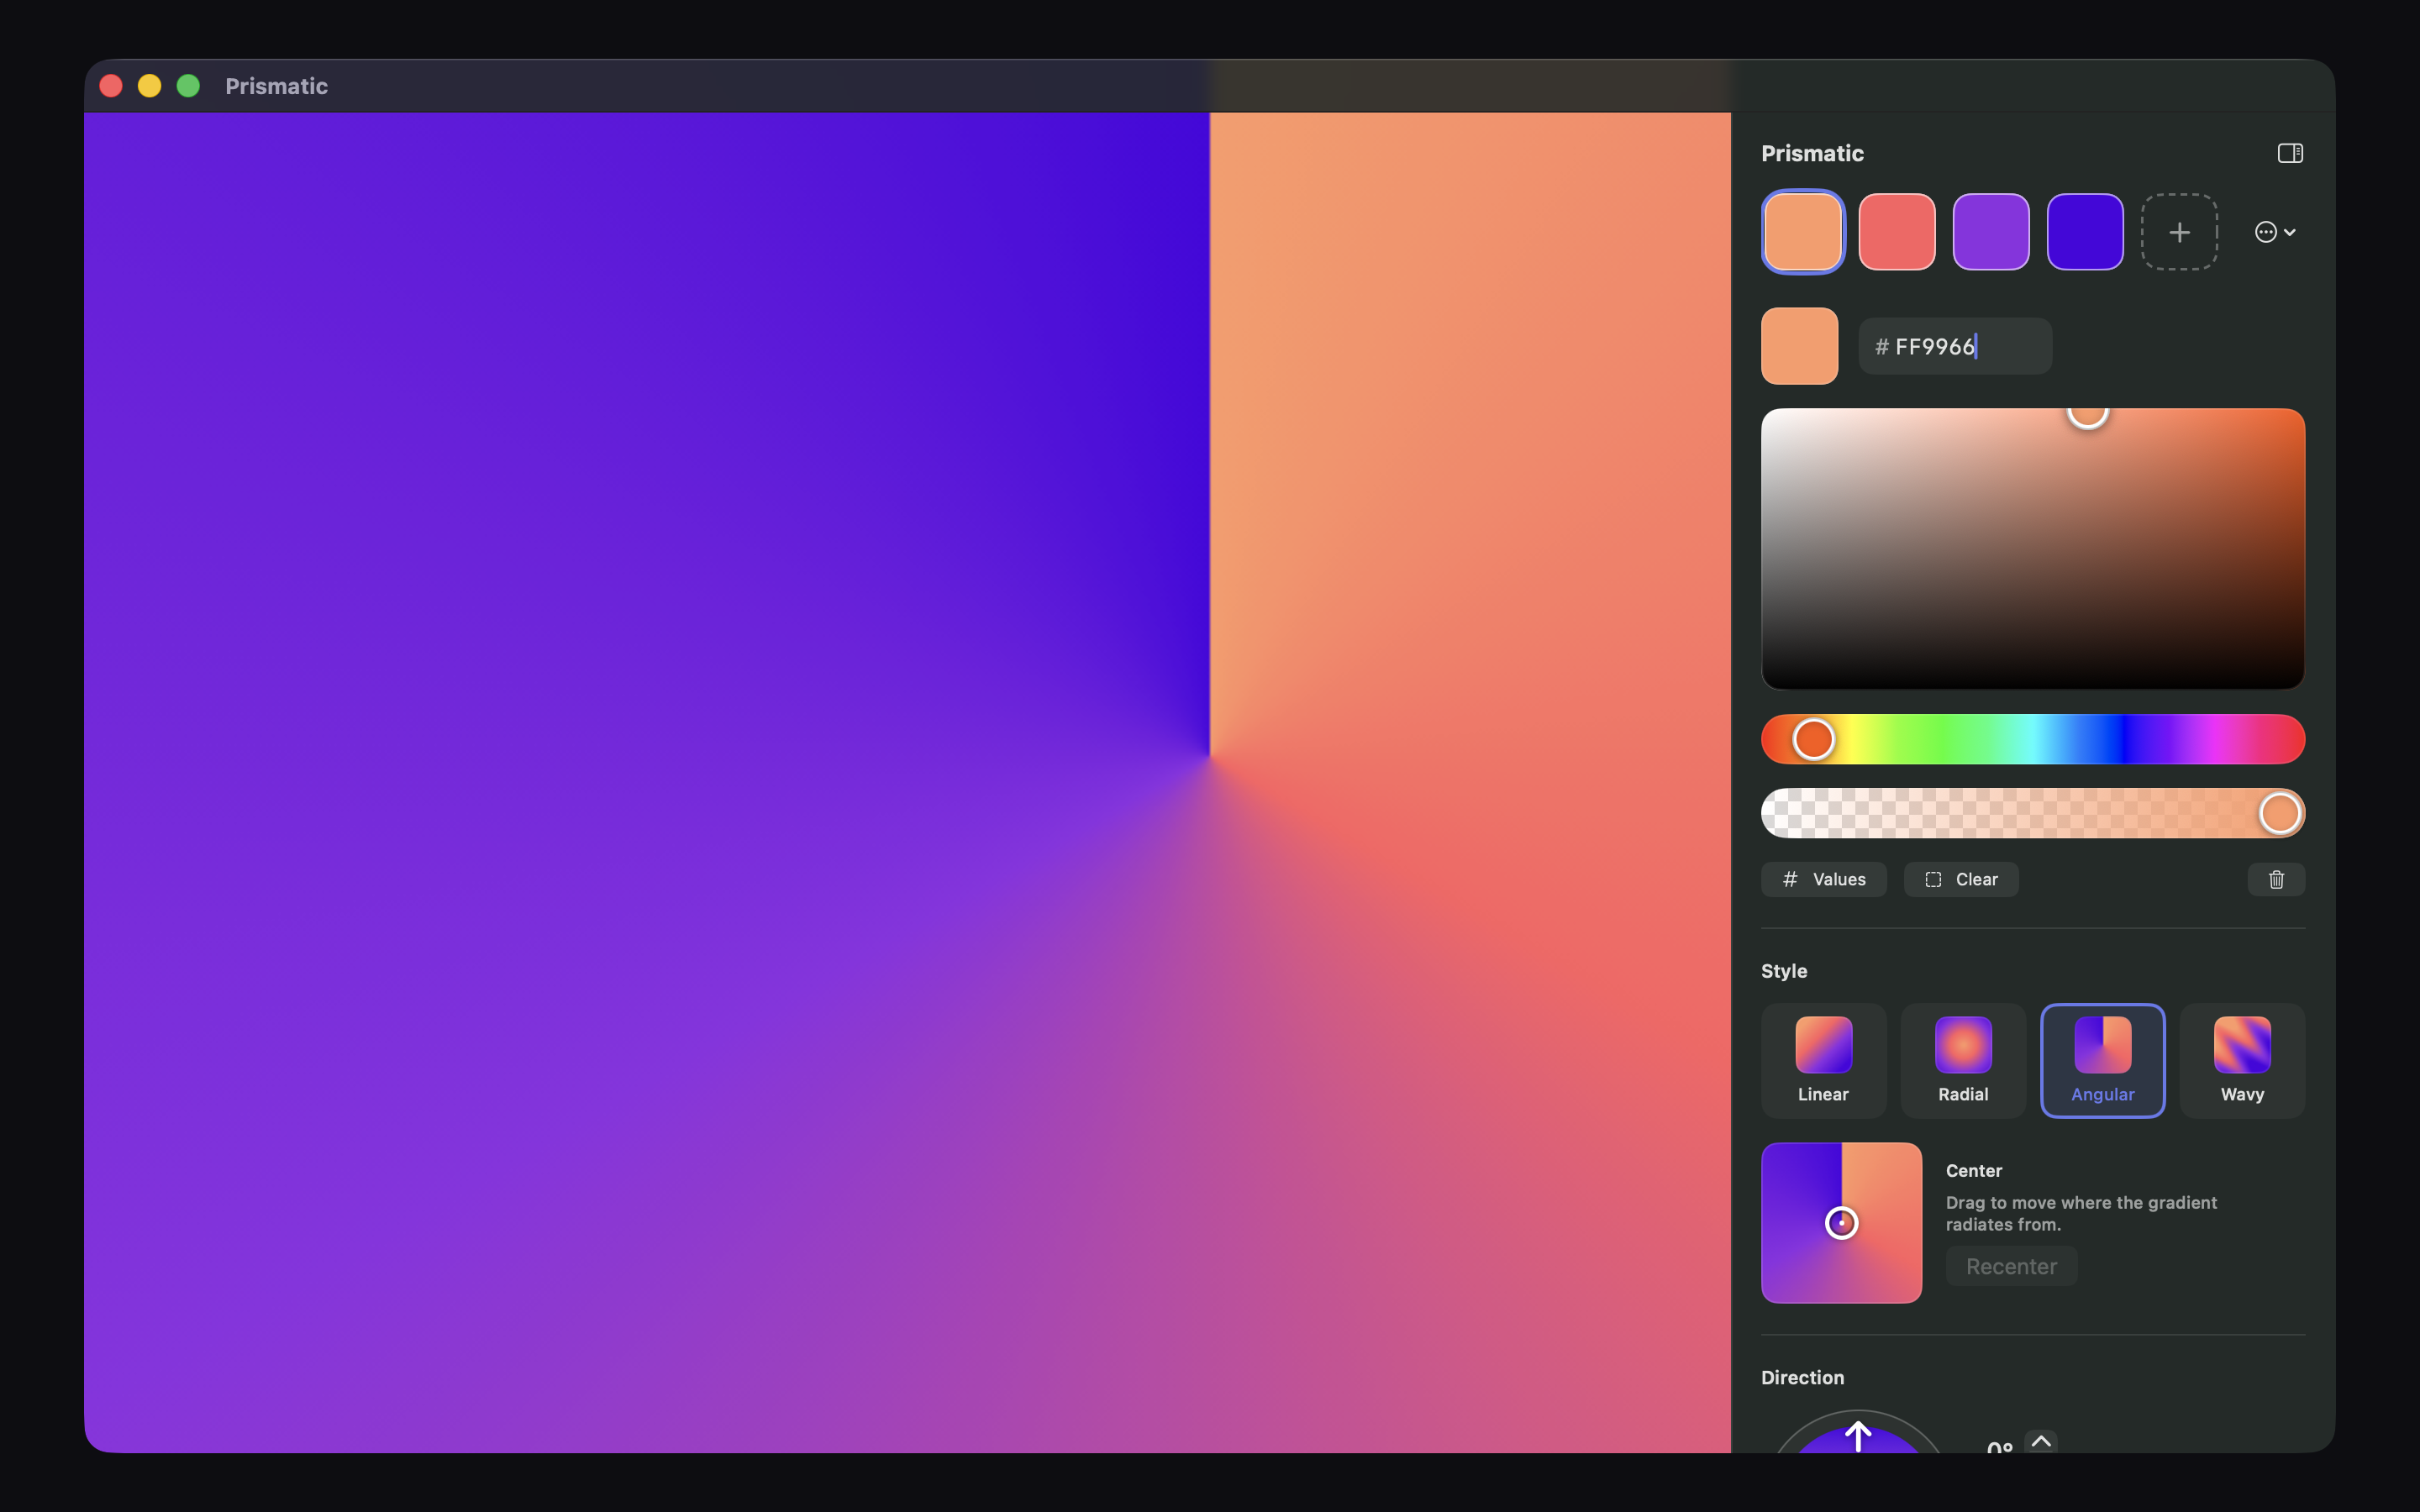2420x1512 pixels.
Task: Choose the Wavy gradient style
Action: pos(2242,1060)
